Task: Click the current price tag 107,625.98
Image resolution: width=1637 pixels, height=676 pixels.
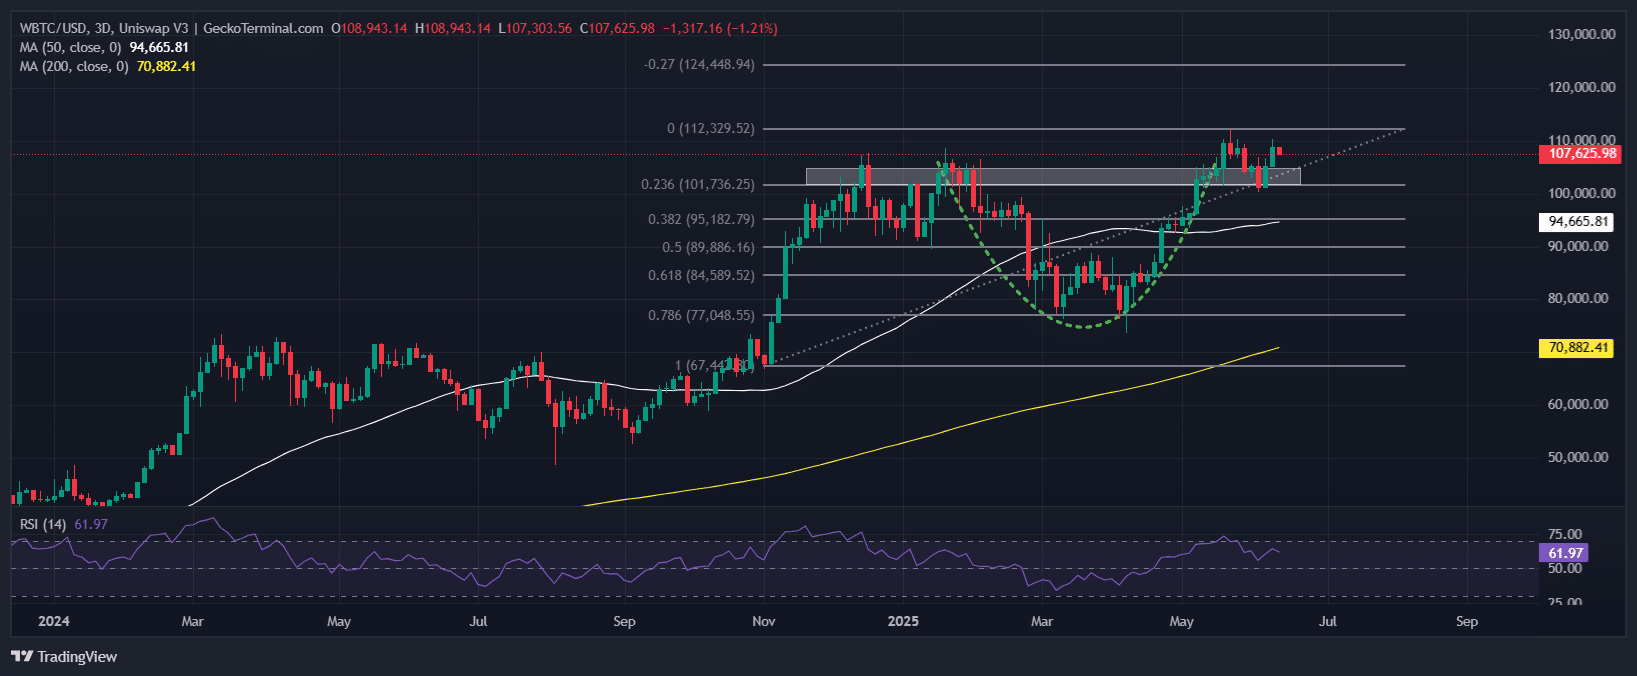Action: pos(1579,154)
